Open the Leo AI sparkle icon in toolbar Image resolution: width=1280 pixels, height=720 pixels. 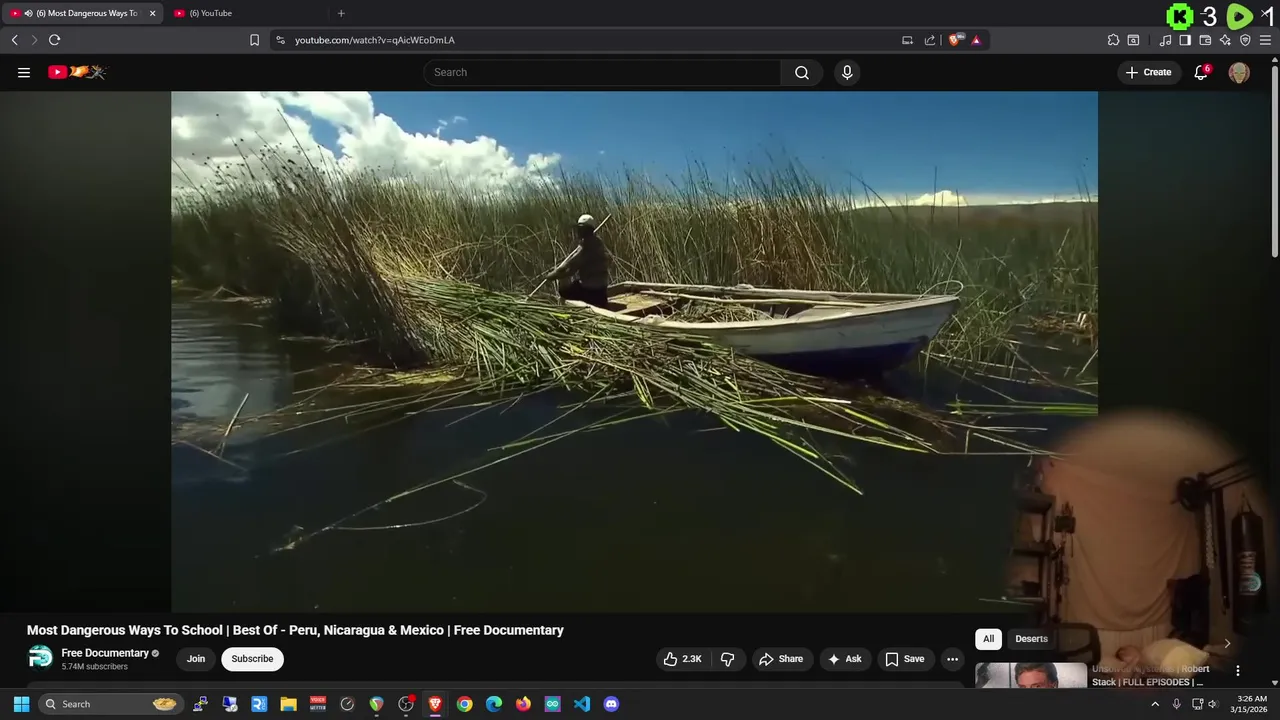point(1225,40)
